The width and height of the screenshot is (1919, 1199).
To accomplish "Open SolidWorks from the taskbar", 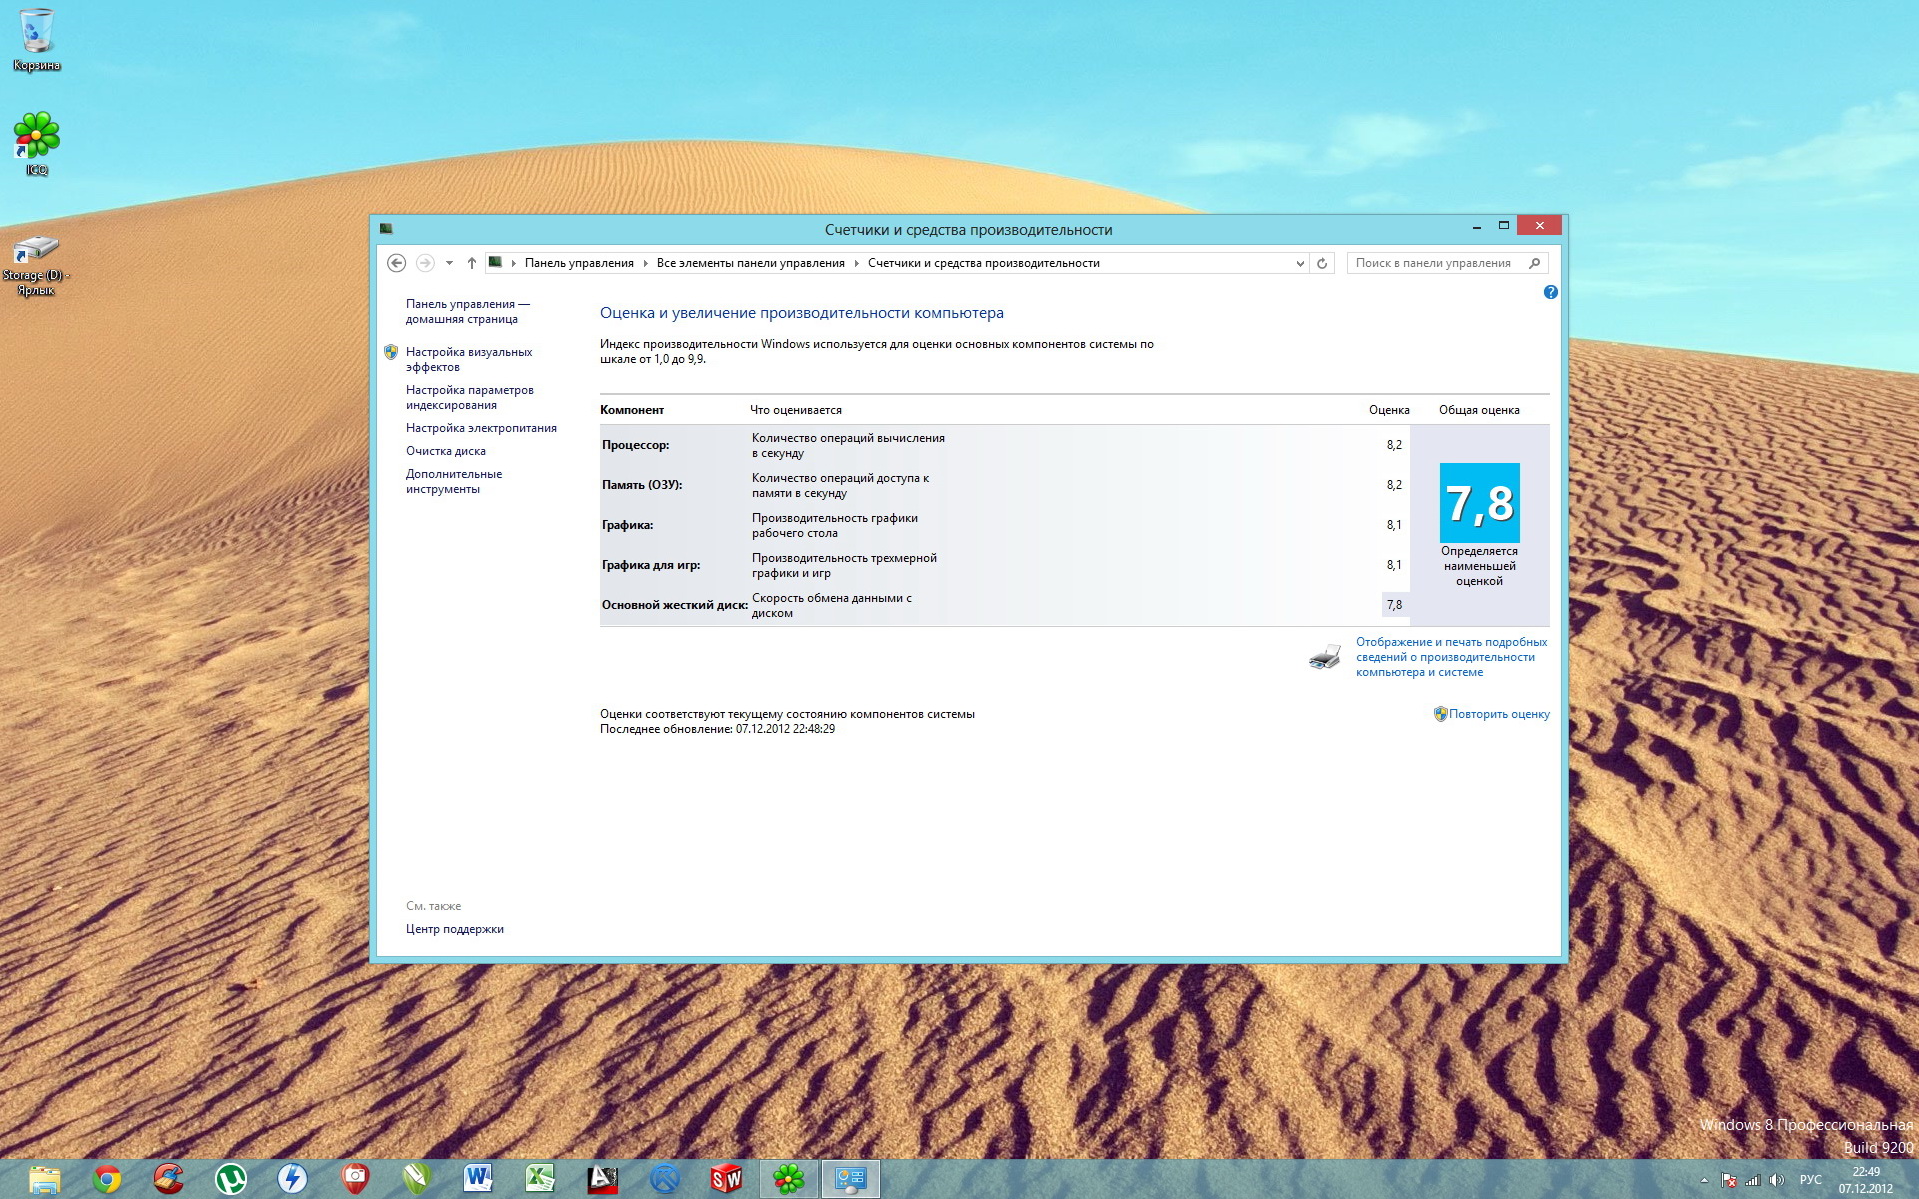I will point(726,1179).
